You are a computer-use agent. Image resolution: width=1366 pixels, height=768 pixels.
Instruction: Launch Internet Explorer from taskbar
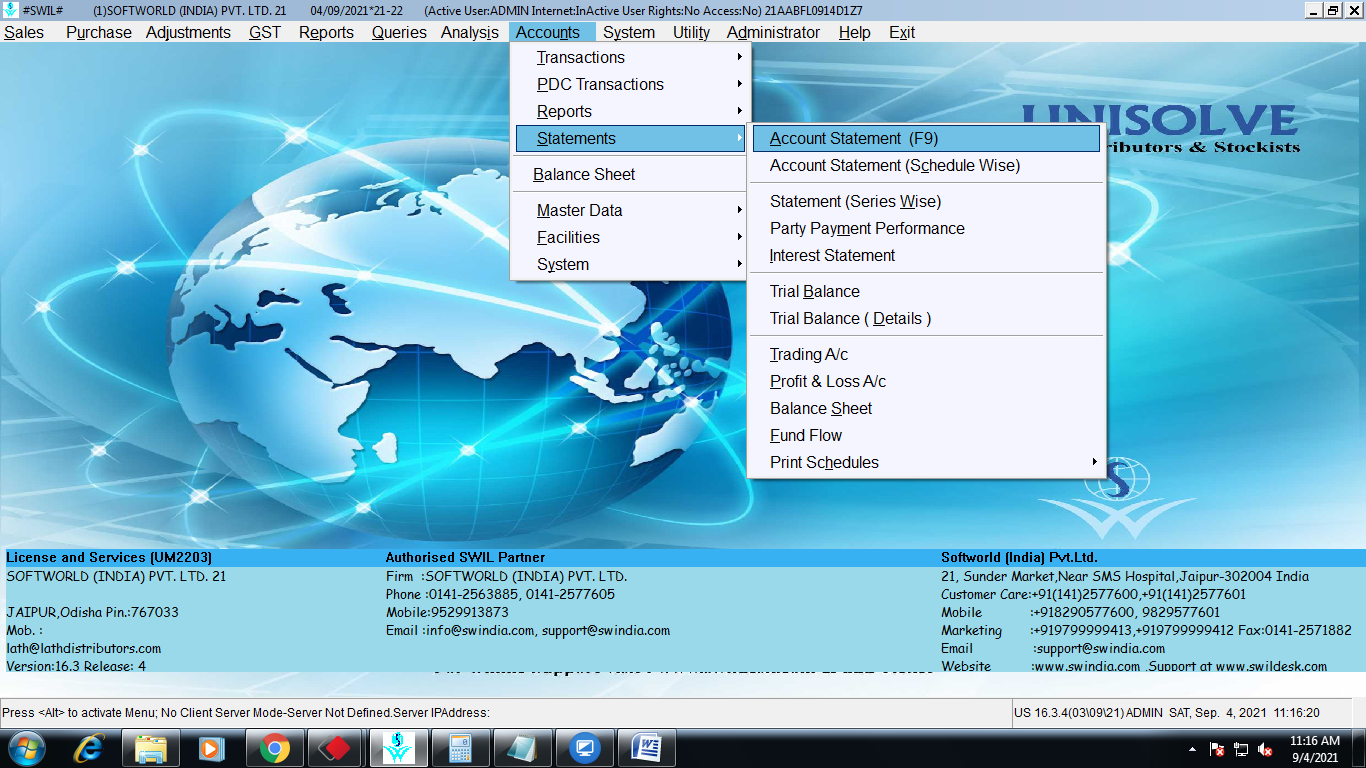pos(90,748)
